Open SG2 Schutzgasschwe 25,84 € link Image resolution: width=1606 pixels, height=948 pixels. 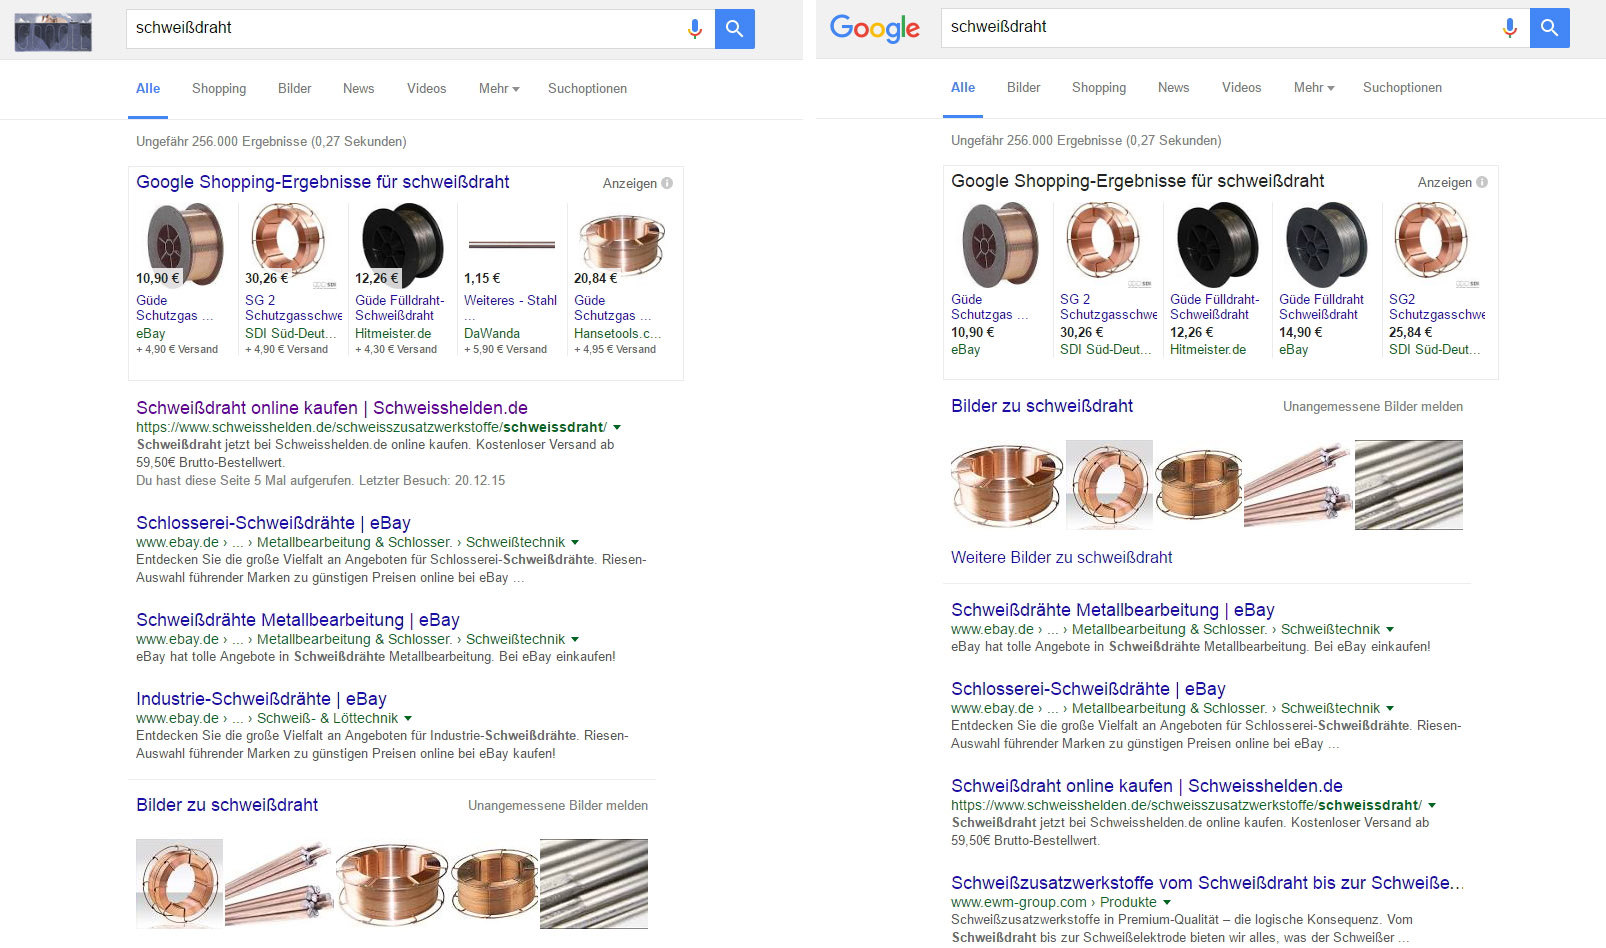tap(1437, 307)
